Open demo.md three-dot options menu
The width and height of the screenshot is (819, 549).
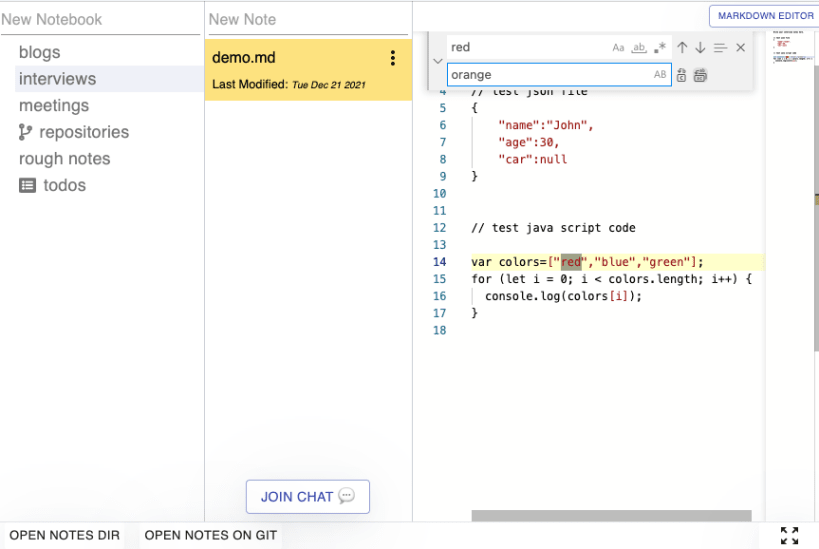[393, 58]
